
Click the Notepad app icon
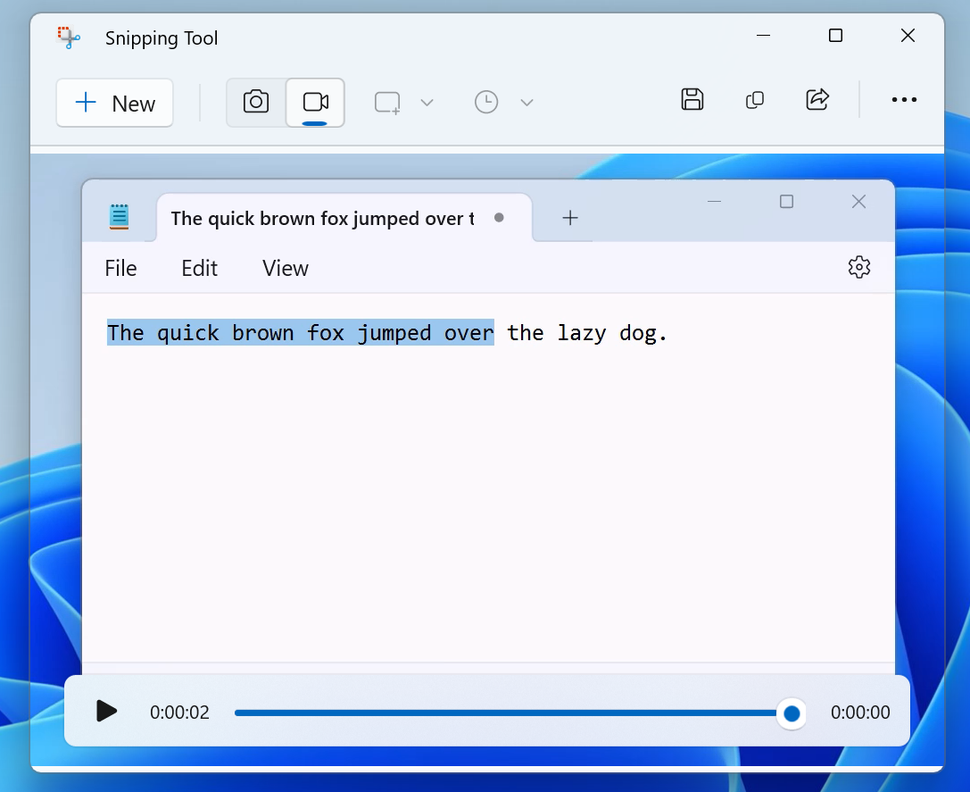coord(120,217)
